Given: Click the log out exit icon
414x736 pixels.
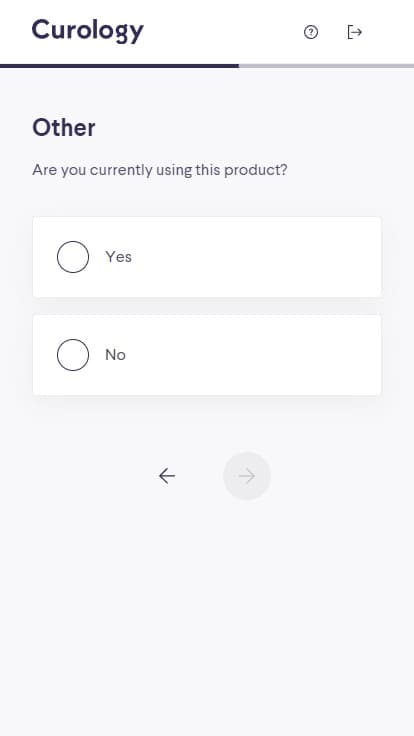Looking at the screenshot, I should click(354, 32).
